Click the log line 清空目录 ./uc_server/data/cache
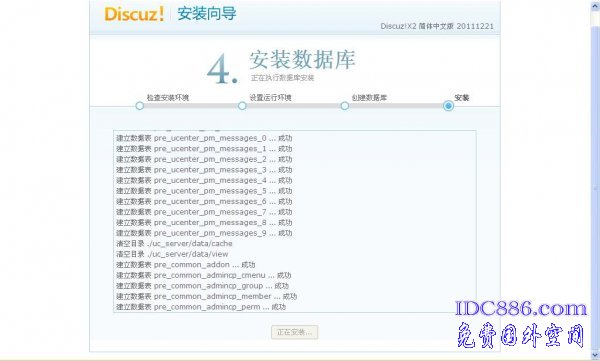This screenshot has width=600, height=361. pyautogui.click(x=174, y=243)
